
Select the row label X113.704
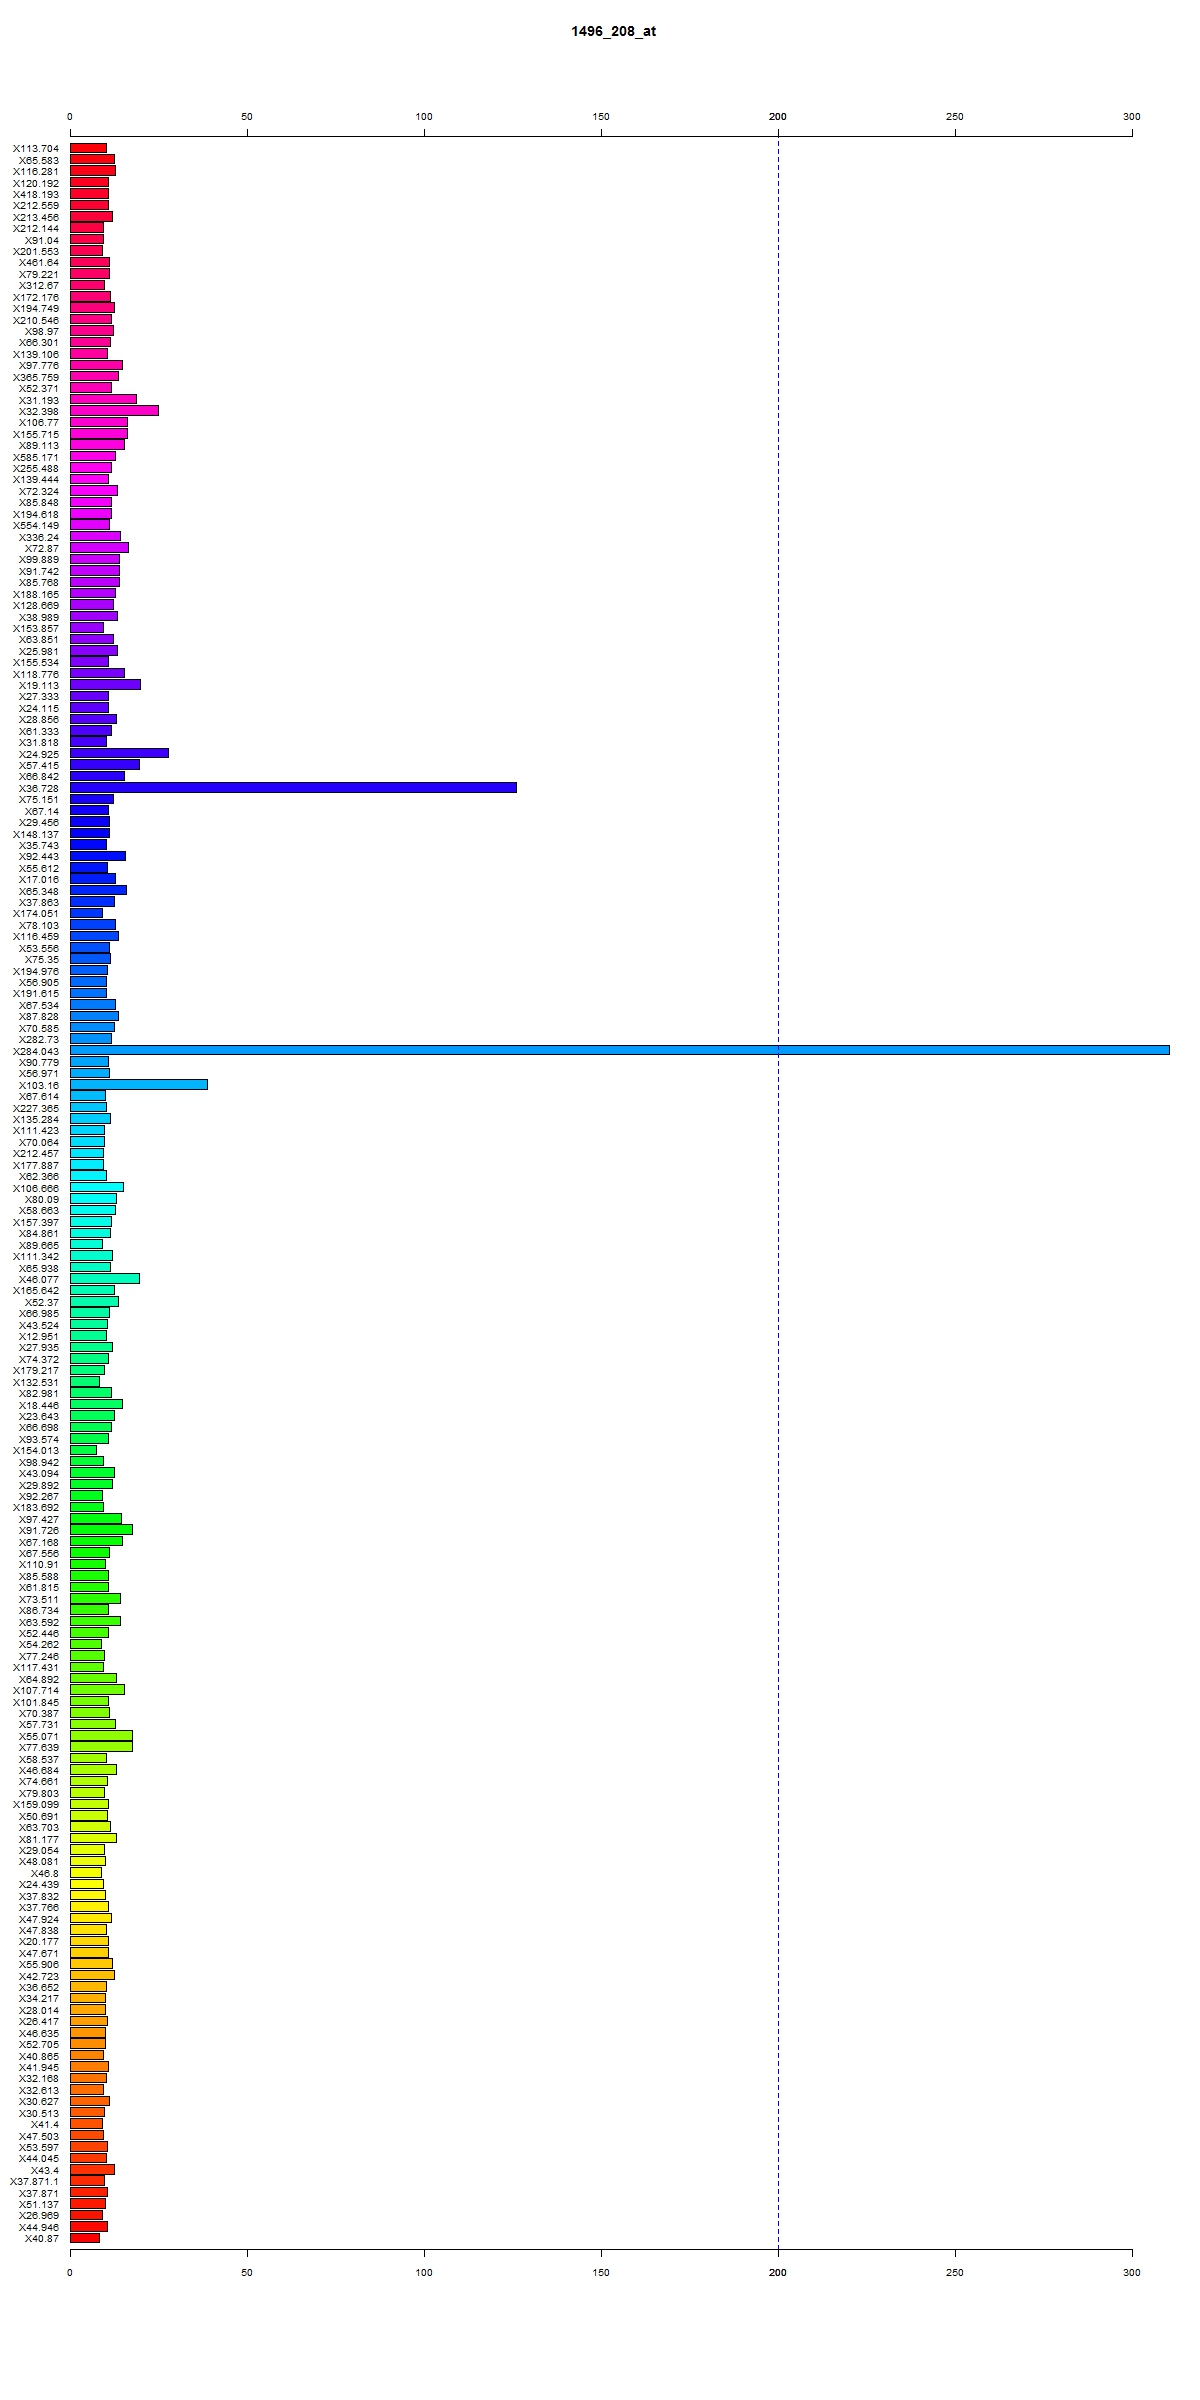(x=36, y=149)
